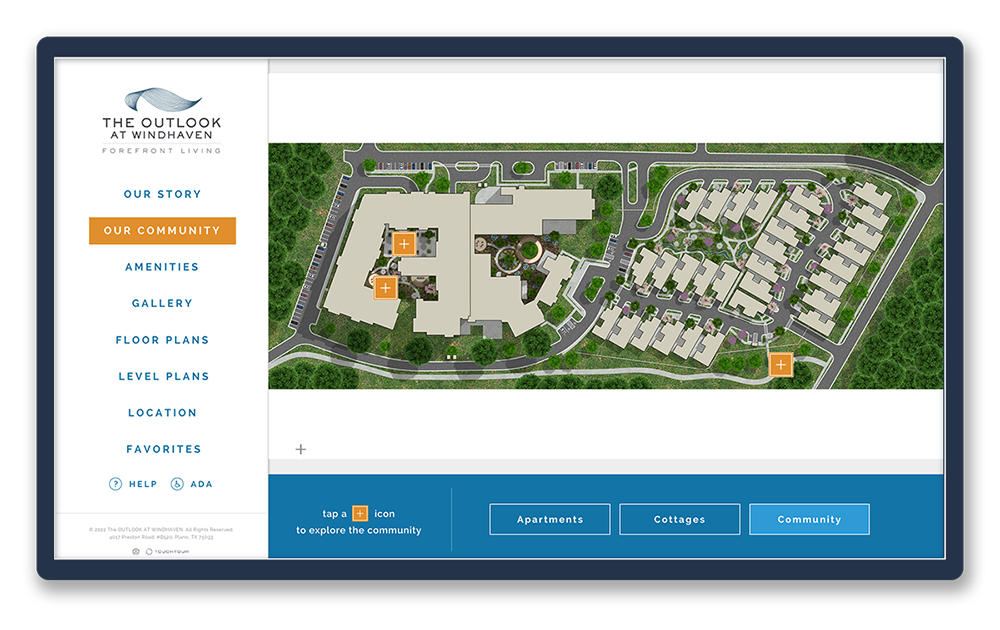Screen dimensions: 1000x630
Task: Open the Level Plans page
Action: [163, 376]
